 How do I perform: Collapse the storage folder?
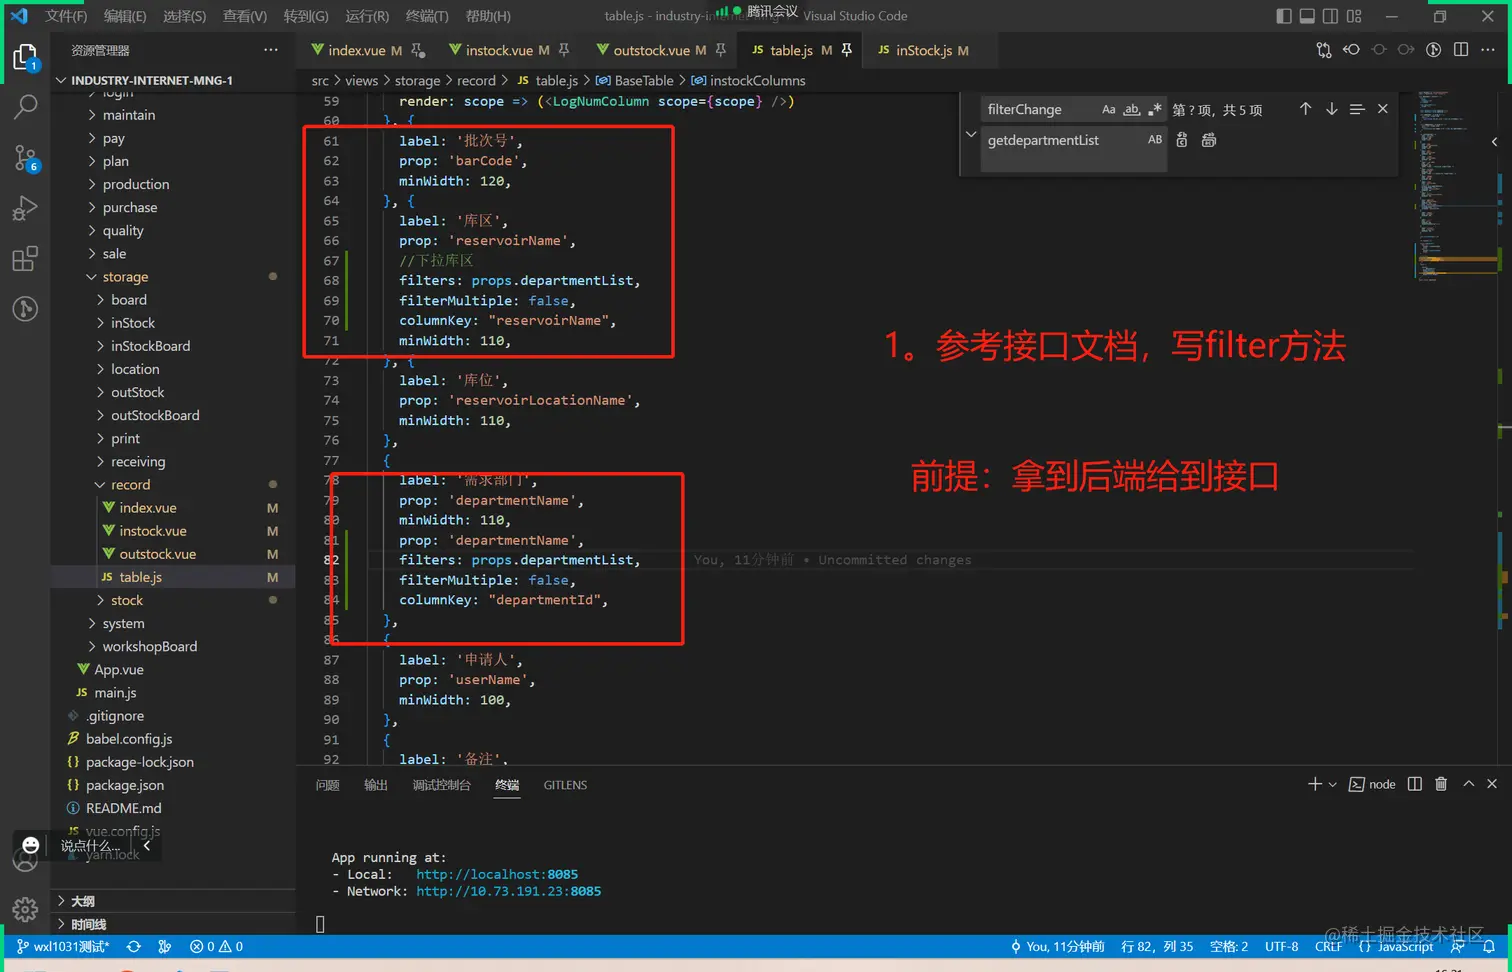click(x=173, y=276)
